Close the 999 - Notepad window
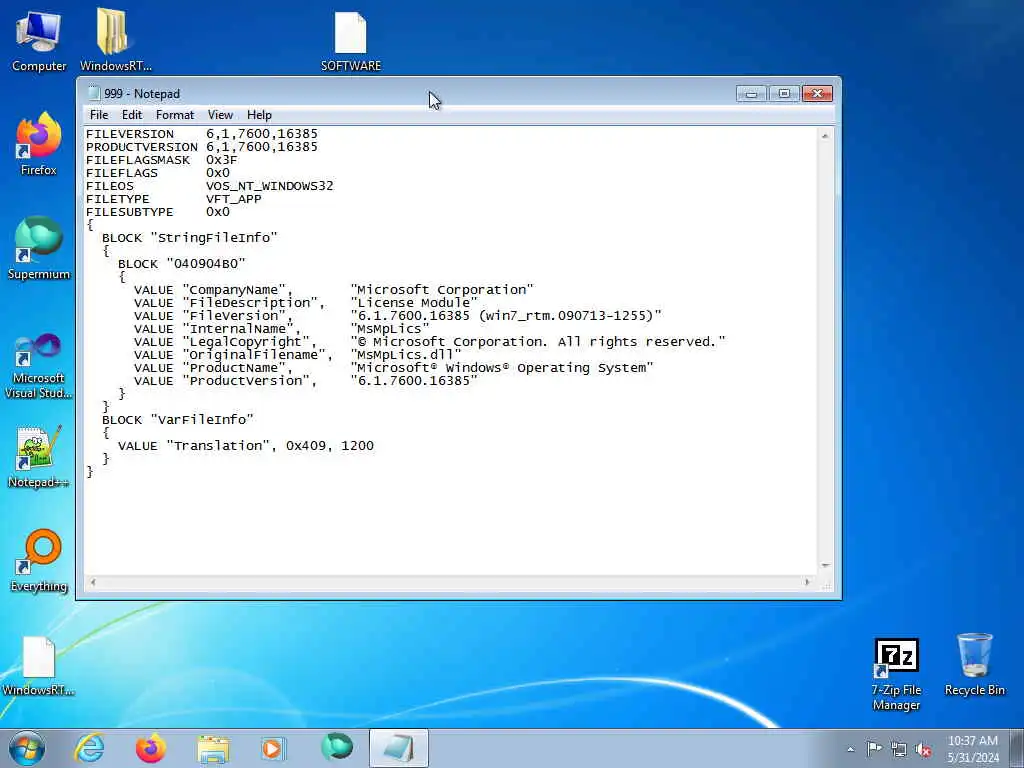The width and height of the screenshot is (1024, 768). (x=817, y=94)
